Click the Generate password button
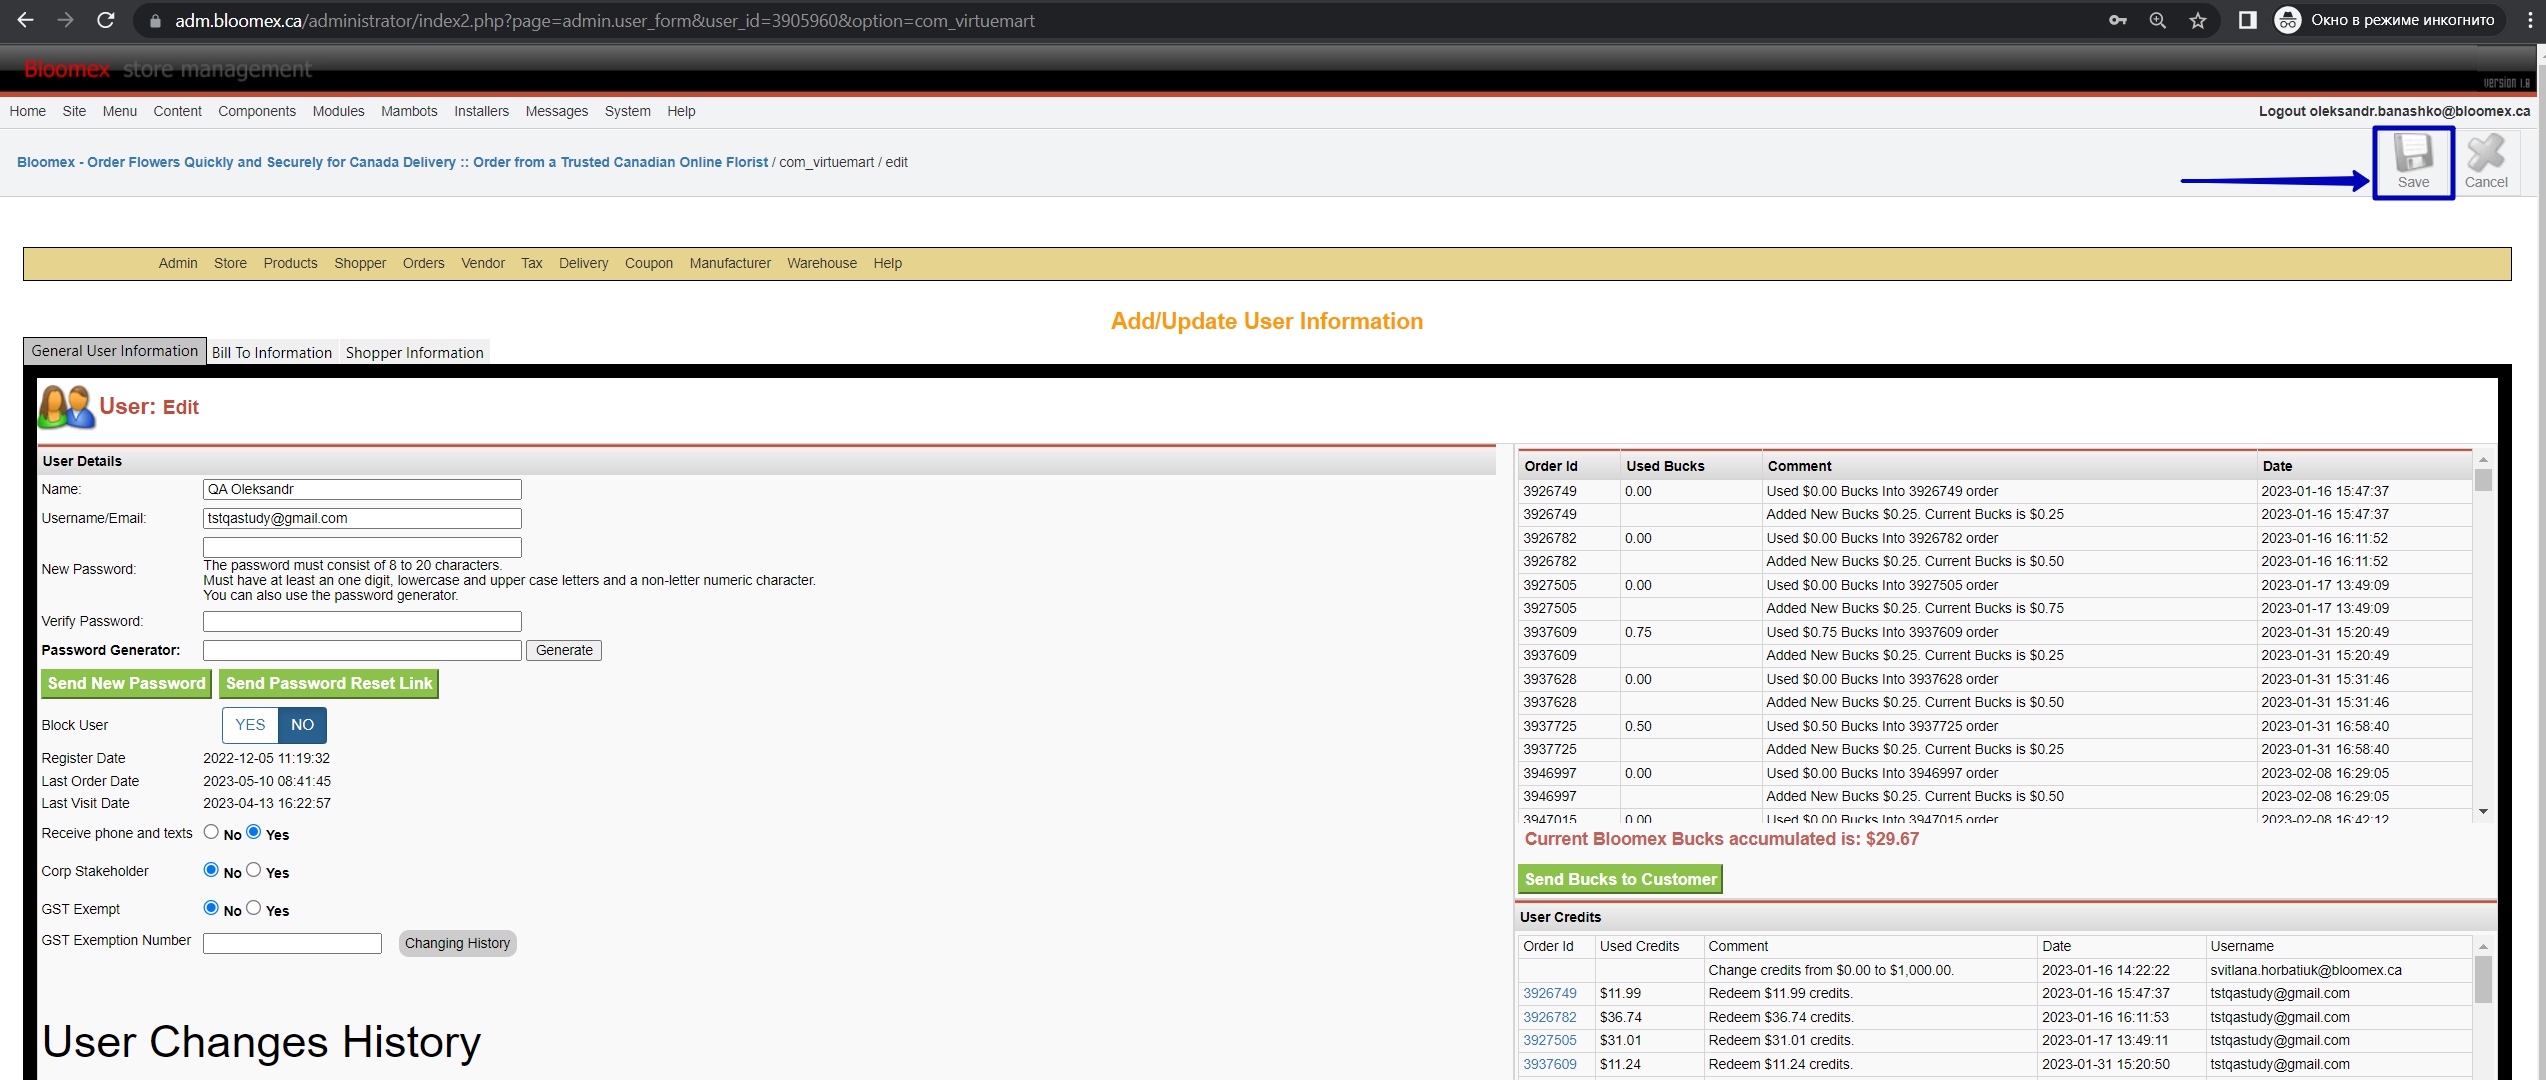The height and width of the screenshot is (1080, 2546). click(564, 650)
